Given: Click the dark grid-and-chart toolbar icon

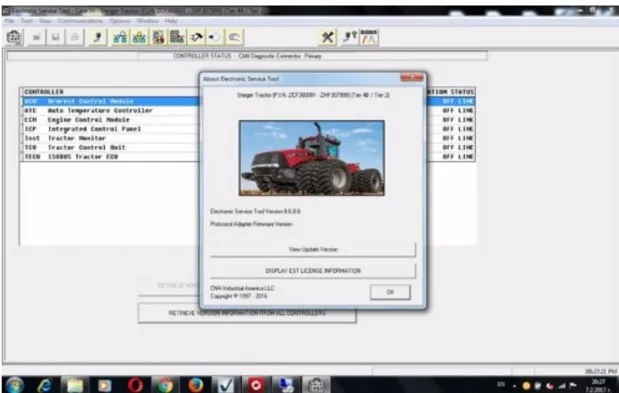Looking at the screenshot, I should [x=177, y=37].
